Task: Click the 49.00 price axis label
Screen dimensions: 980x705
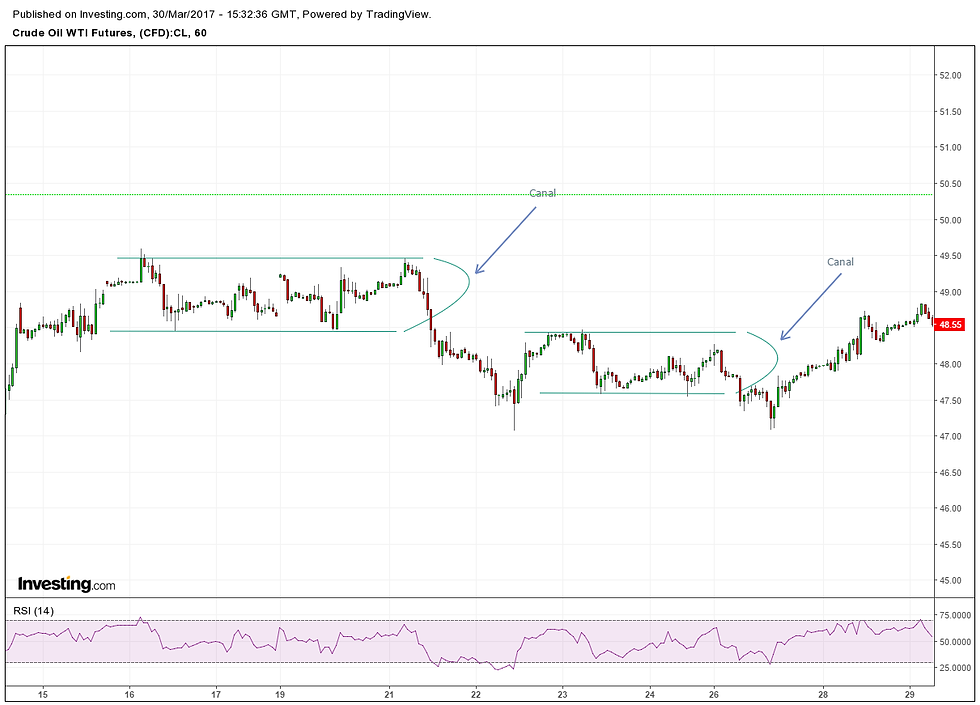Action: tap(951, 292)
